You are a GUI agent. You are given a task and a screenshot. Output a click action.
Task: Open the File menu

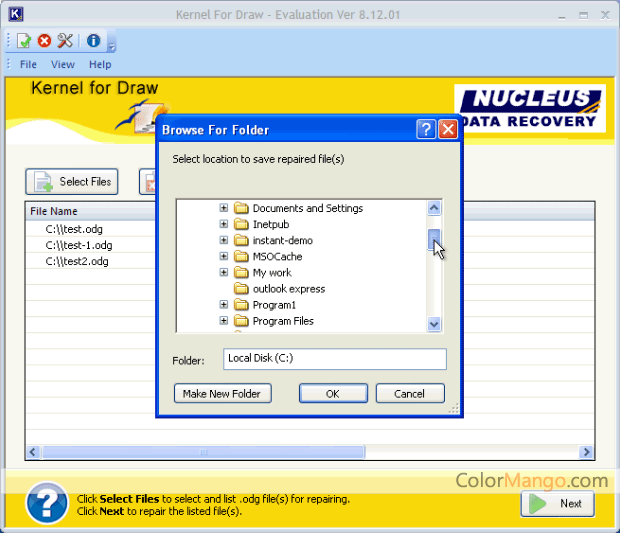click(28, 64)
